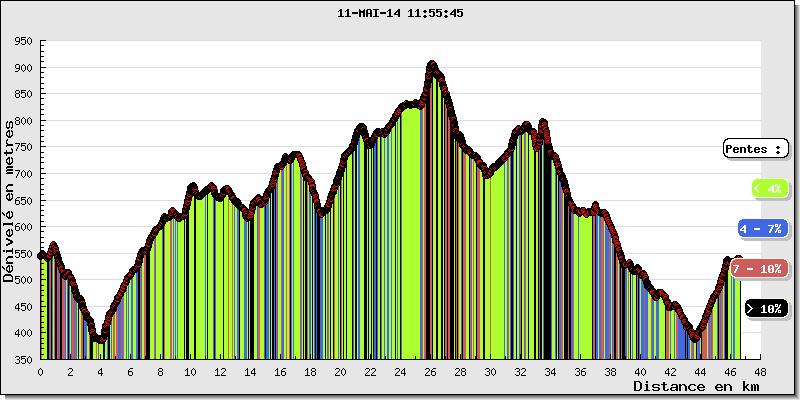Click the 48 km tick on the distance axis
This screenshot has width=800, height=400.
tap(760, 372)
